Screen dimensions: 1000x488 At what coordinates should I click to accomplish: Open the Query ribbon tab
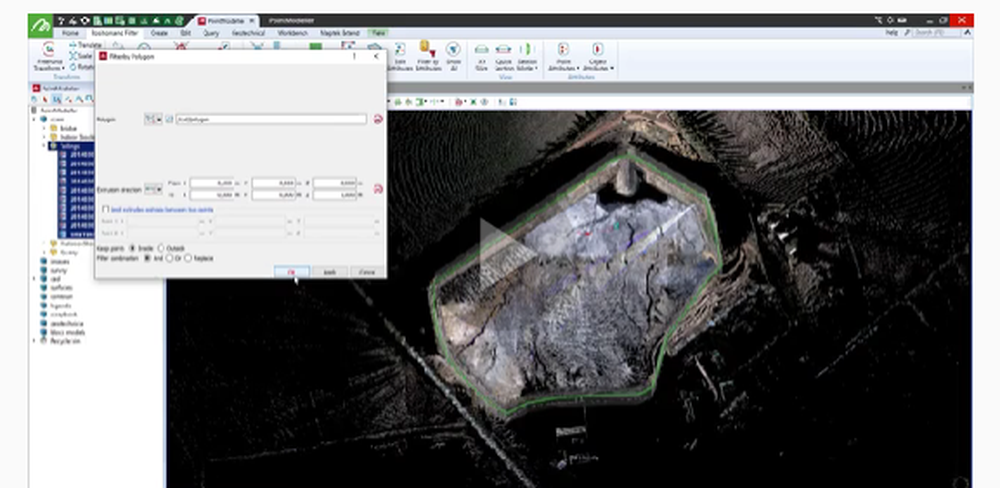(210, 33)
